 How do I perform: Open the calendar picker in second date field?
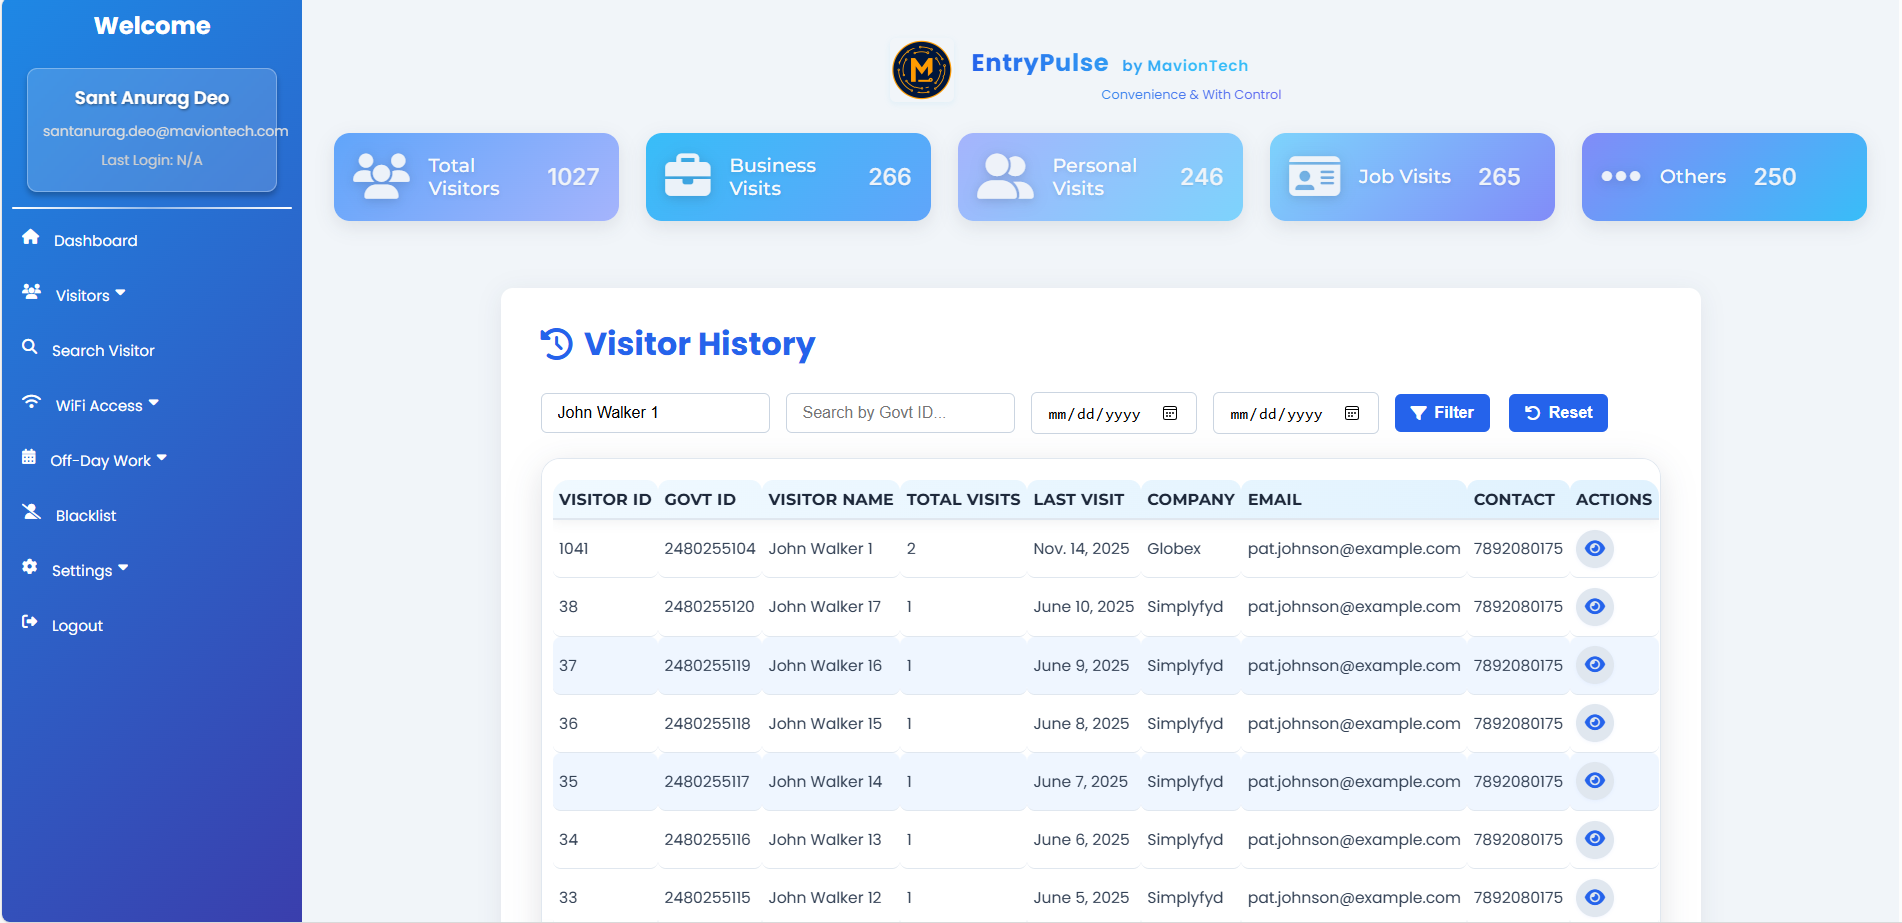[x=1351, y=414]
